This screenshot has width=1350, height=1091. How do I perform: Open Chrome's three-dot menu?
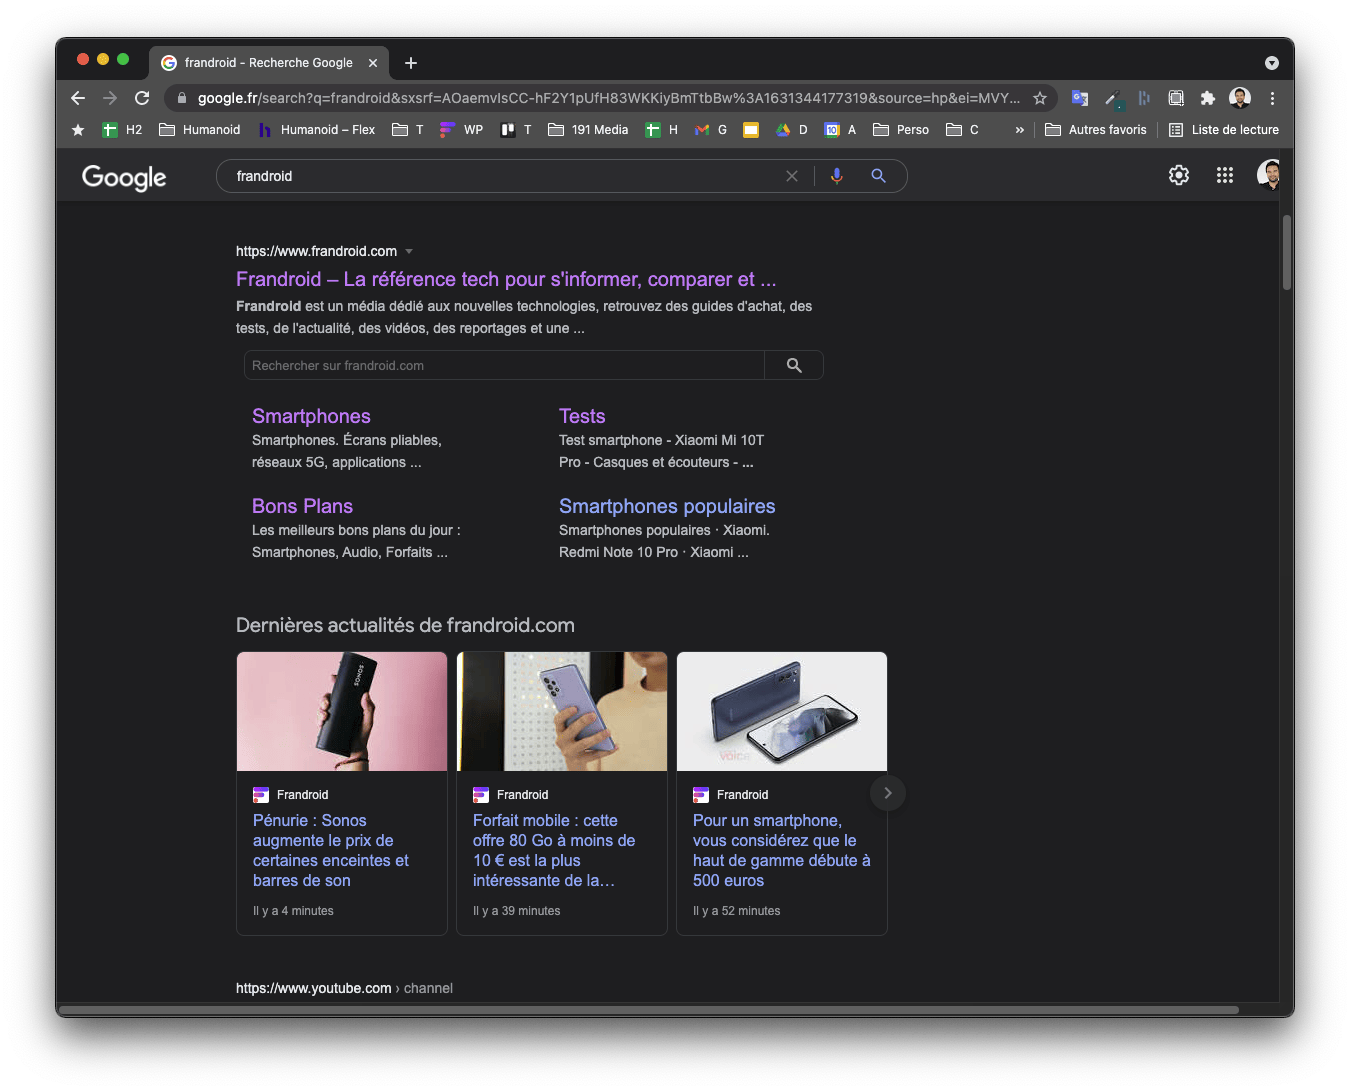(1272, 98)
